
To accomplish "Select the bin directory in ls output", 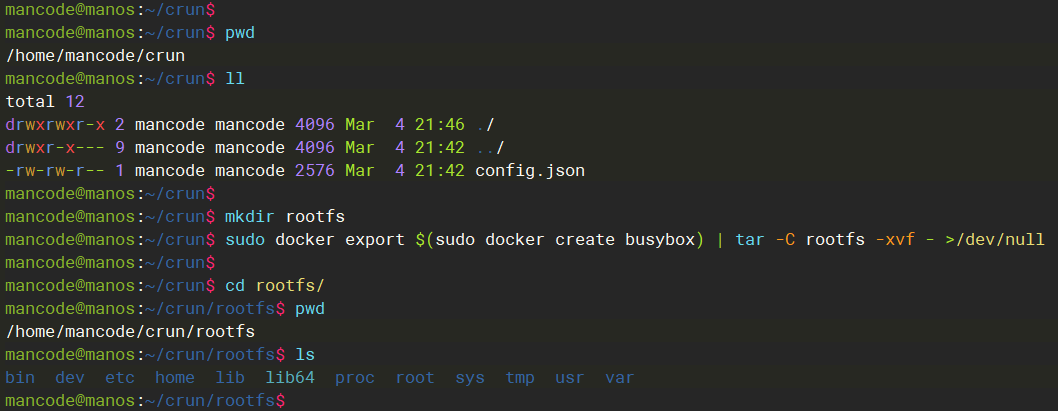I will 20,377.
